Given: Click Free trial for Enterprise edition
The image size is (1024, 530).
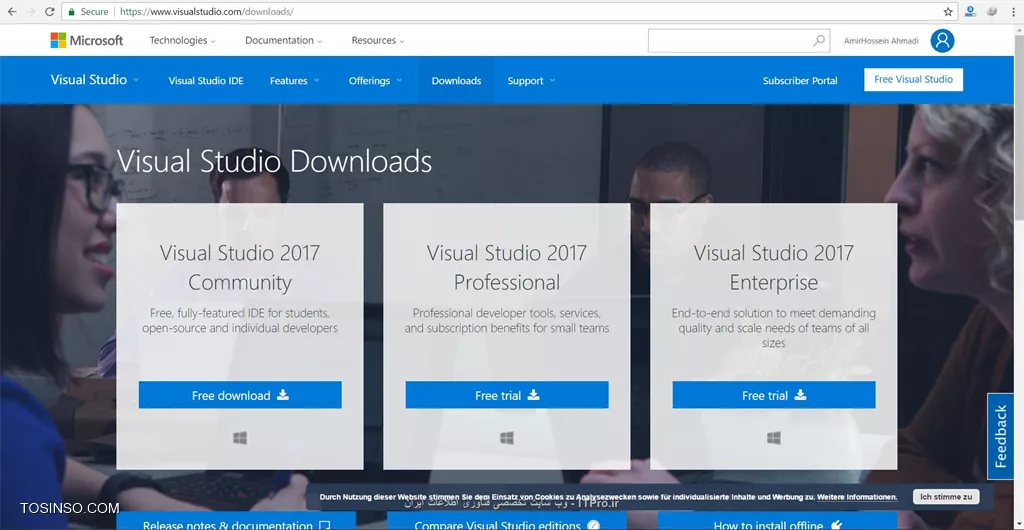Looking at the screenshot, I should 774,395.
